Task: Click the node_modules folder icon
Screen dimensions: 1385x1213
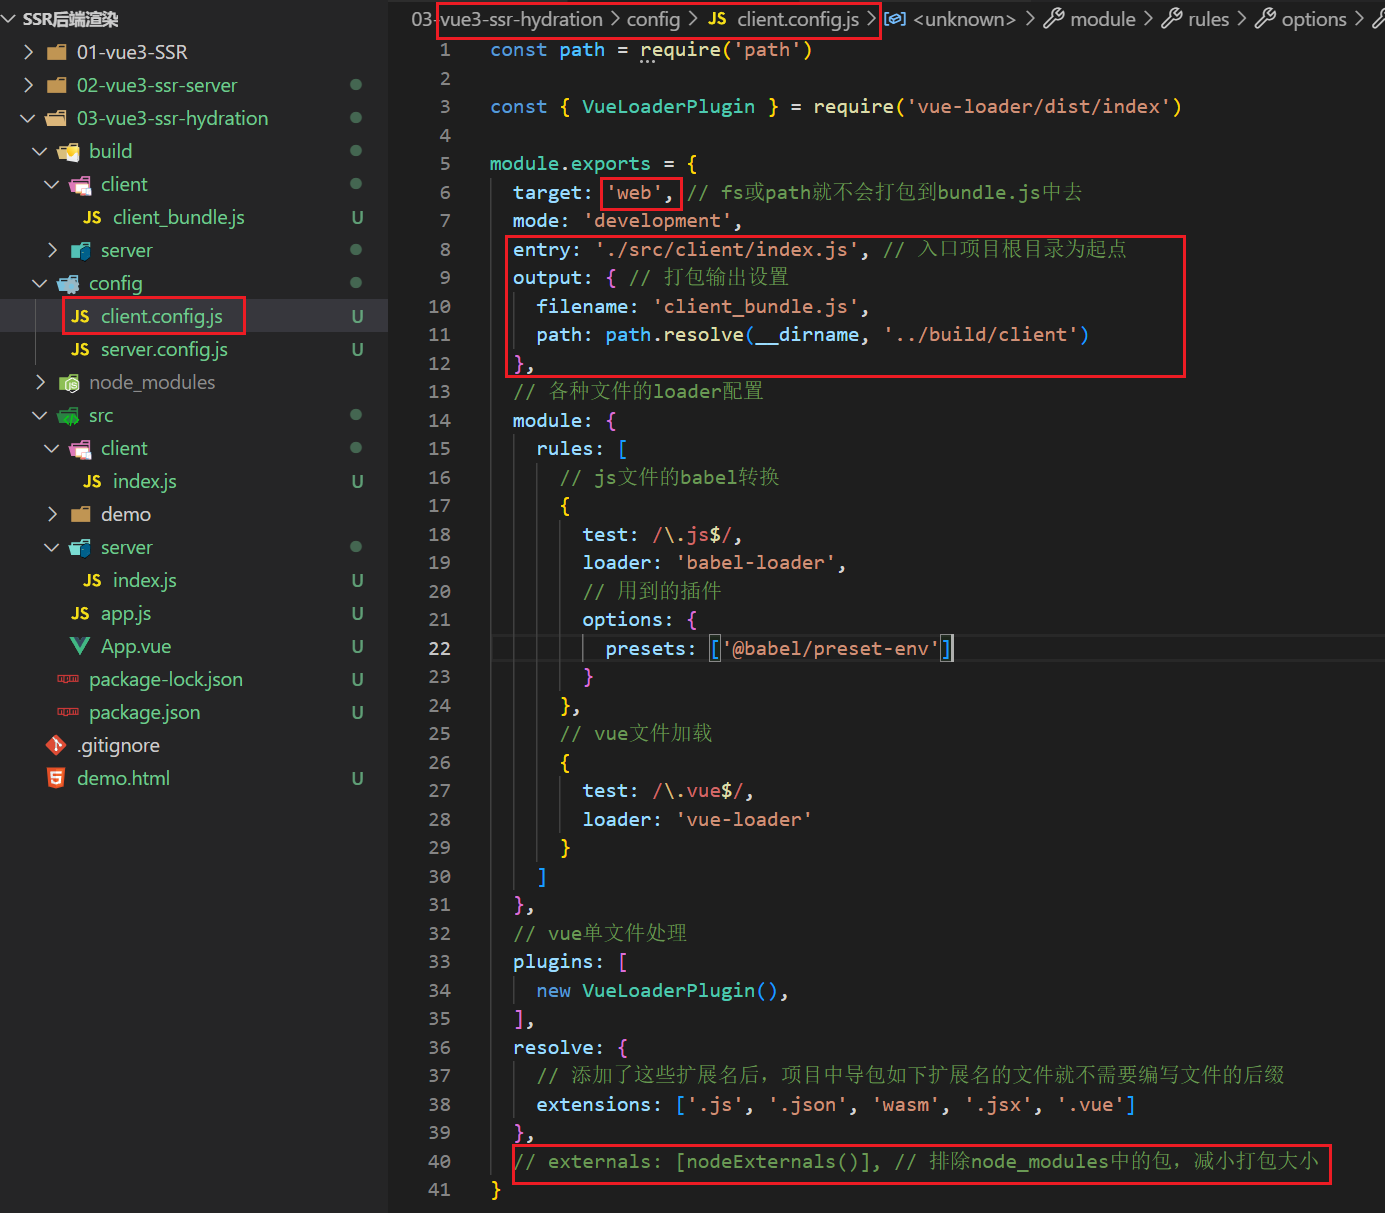Action: tap(69, 383)
